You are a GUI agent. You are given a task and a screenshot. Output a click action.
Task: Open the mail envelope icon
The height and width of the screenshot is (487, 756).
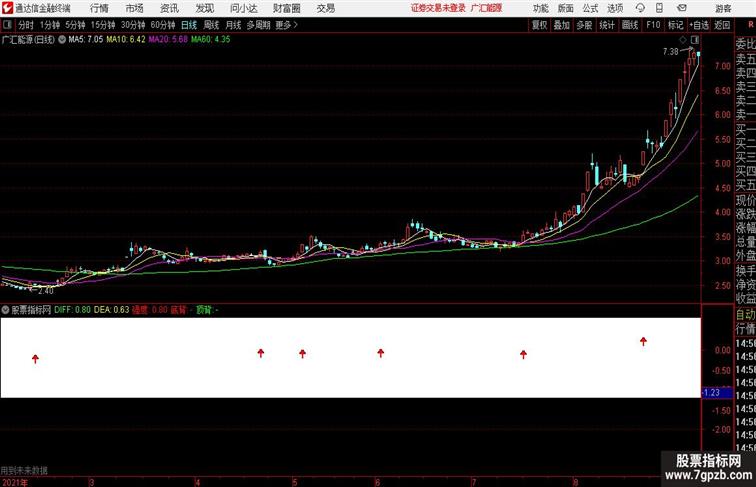(x=682, y=8)
